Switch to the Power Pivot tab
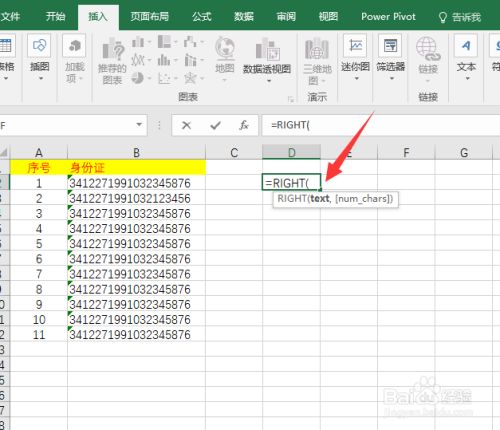This screenshot has height=430, width=500. coord(388,16)
